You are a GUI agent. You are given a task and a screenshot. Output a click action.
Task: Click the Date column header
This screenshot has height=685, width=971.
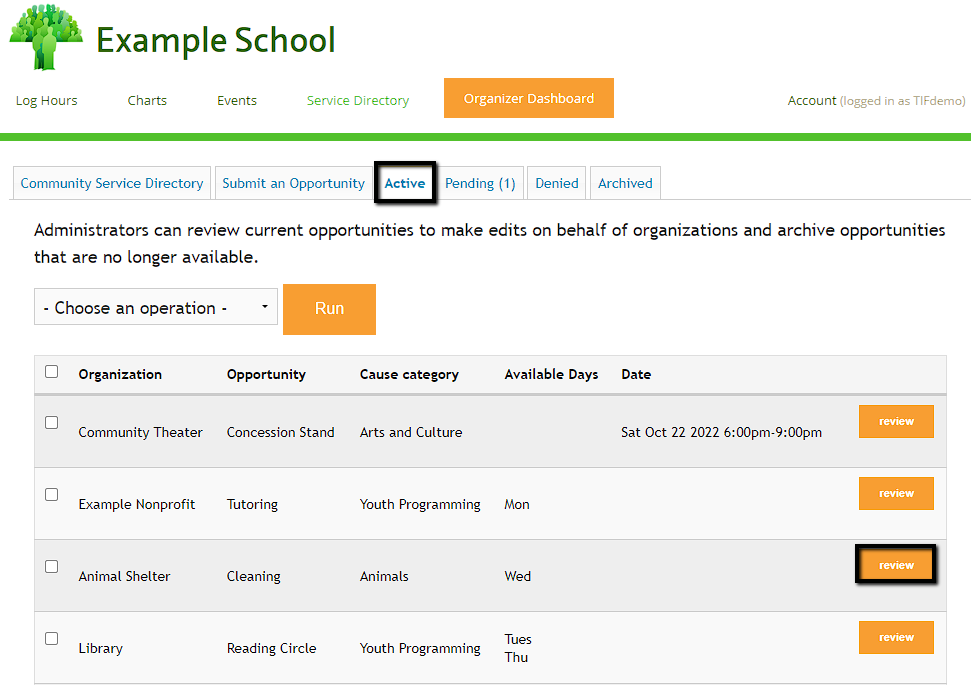click(636, 374)
